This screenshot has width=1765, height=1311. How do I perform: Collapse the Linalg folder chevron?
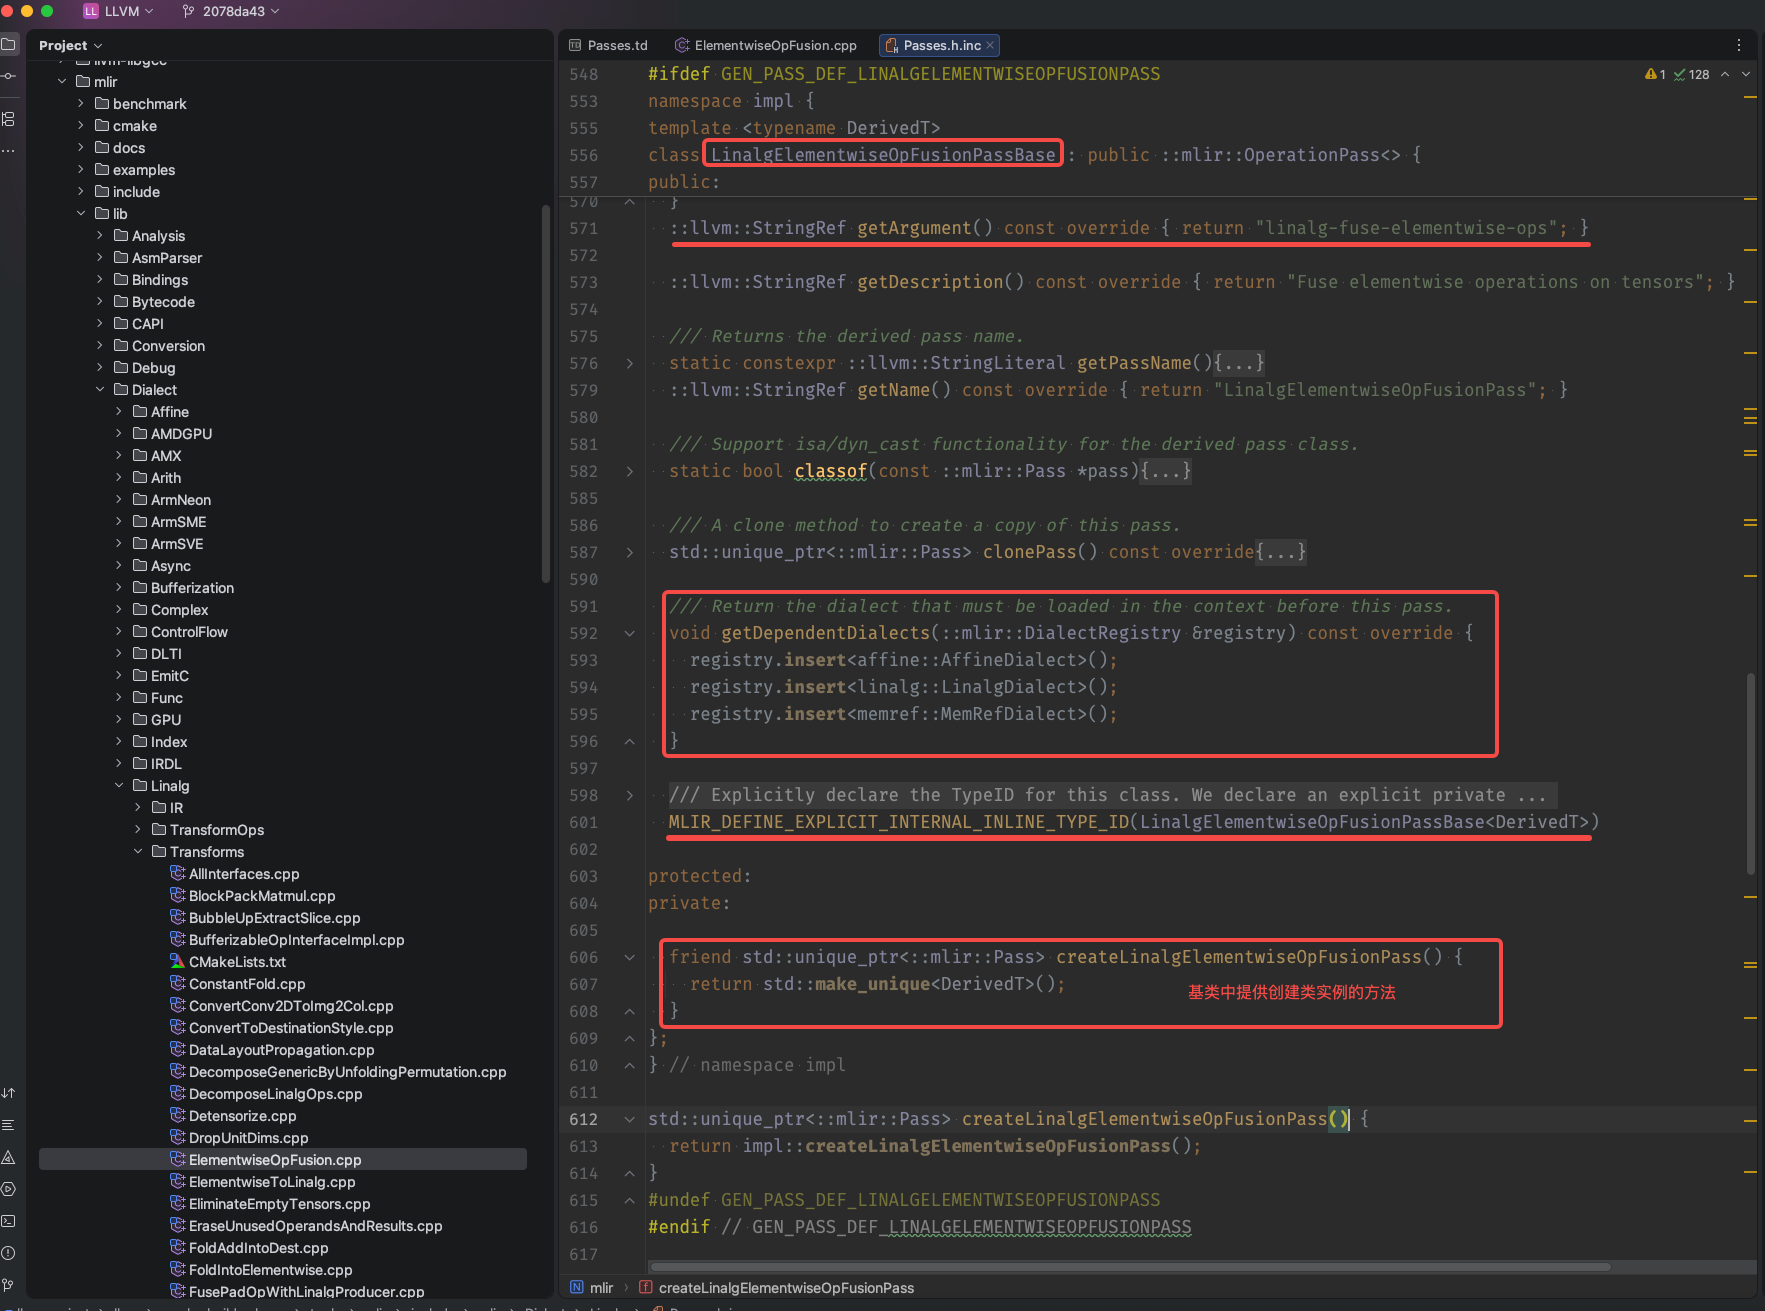(x=119, y=786)
